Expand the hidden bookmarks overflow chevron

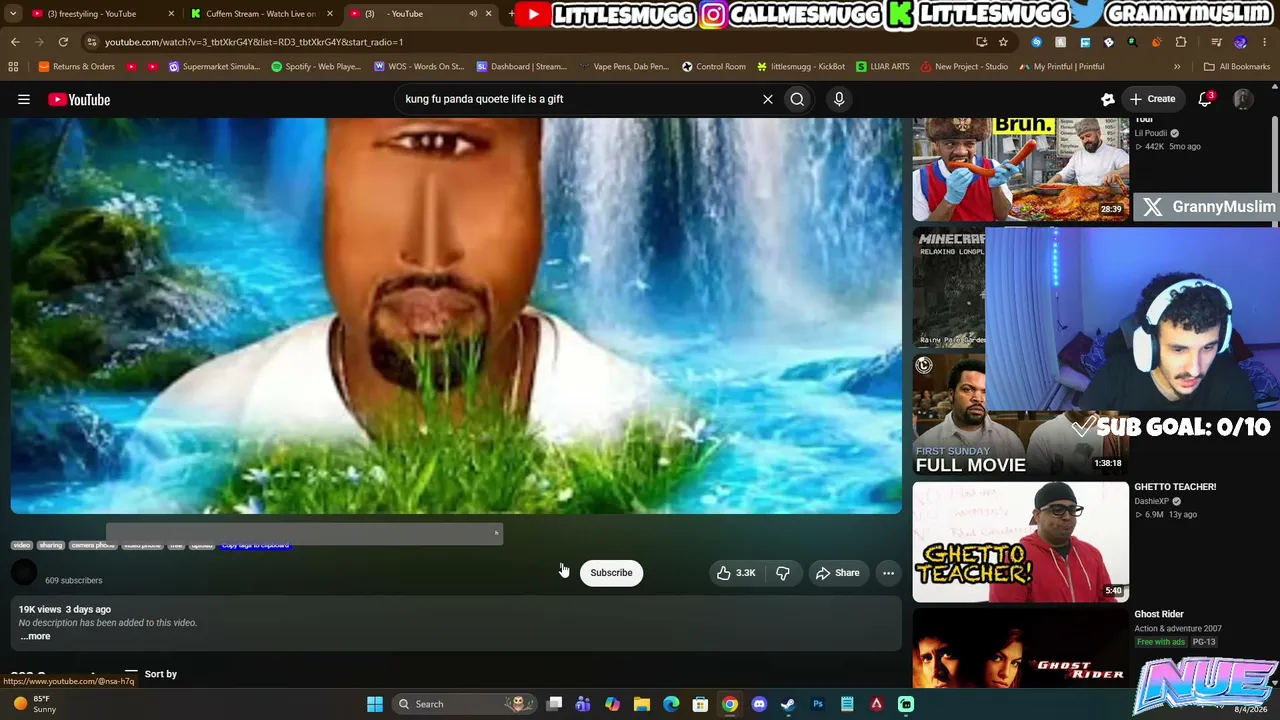click(x=1177, y=67)
